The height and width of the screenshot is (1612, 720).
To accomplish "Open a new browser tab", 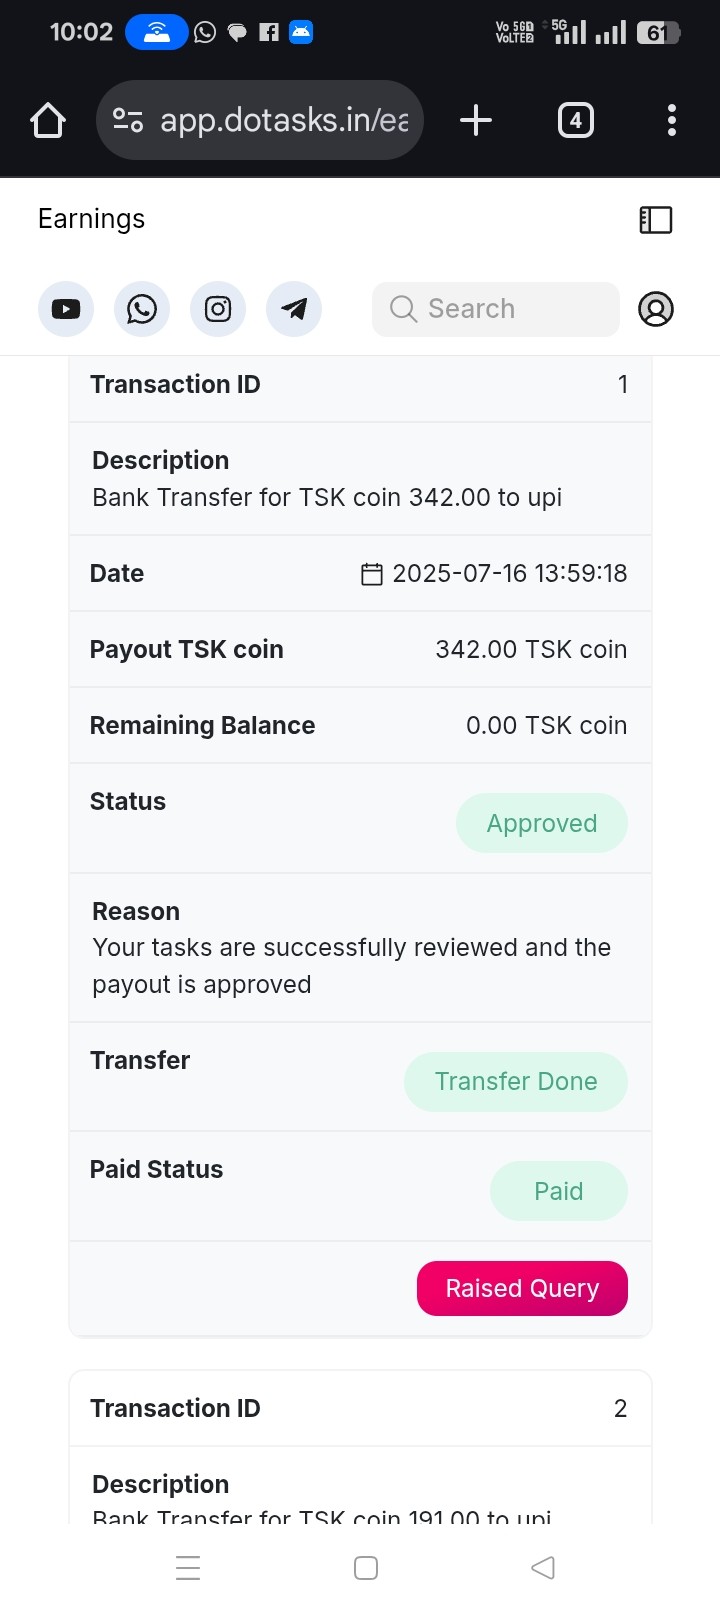I will pos(476,121).
